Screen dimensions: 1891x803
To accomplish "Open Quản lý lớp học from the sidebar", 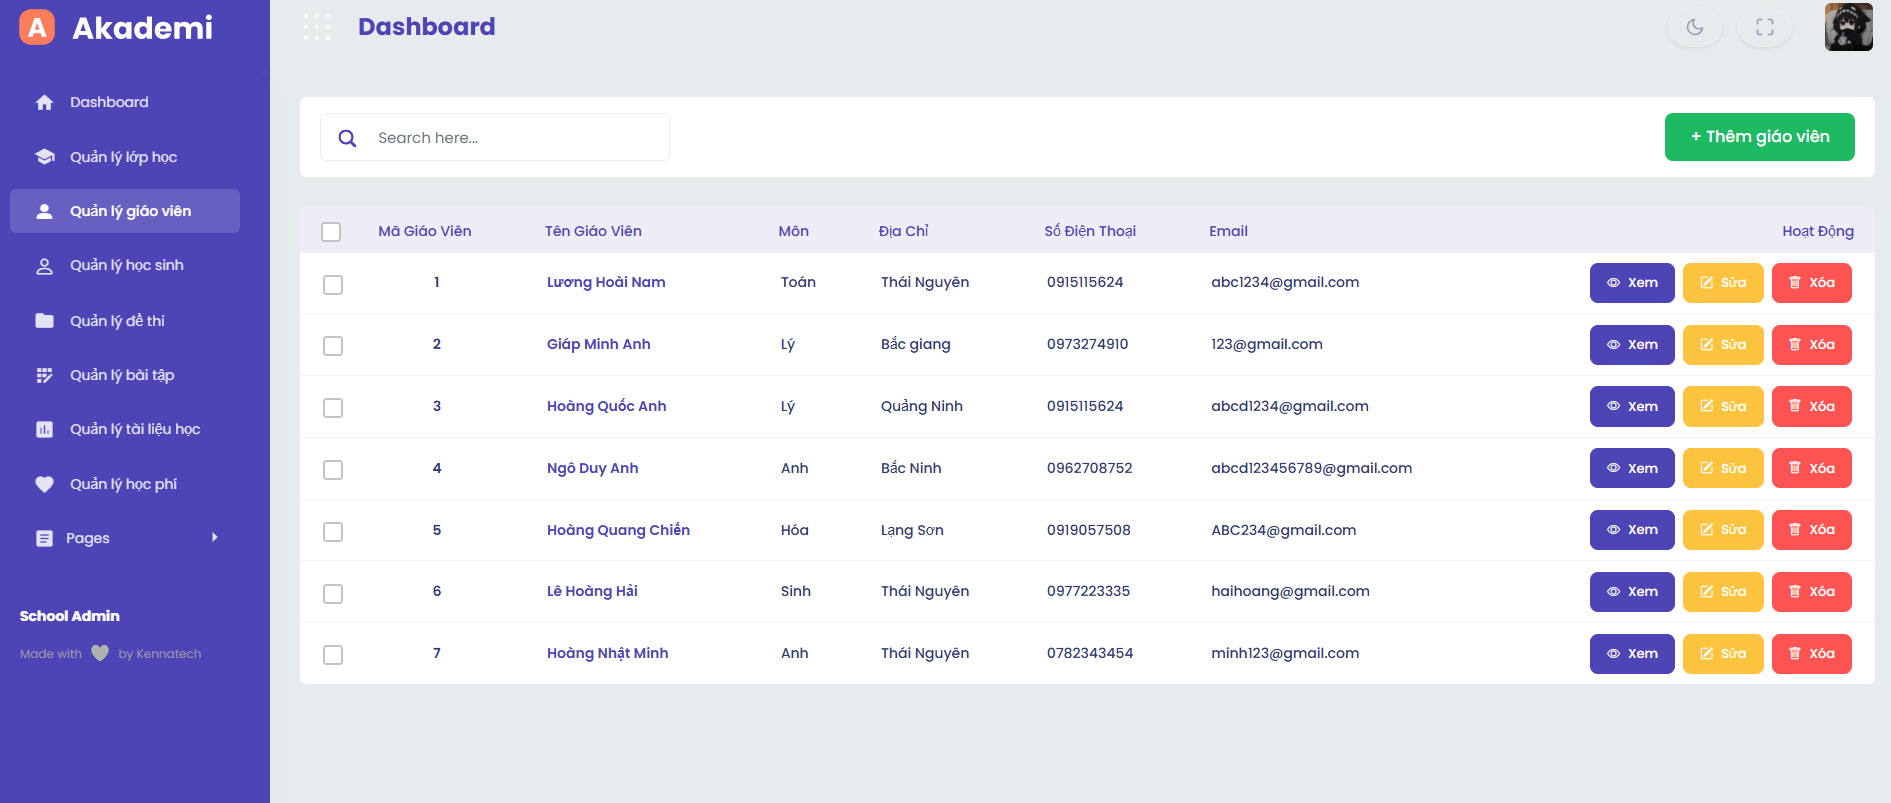I will click(x=123, y=157).
